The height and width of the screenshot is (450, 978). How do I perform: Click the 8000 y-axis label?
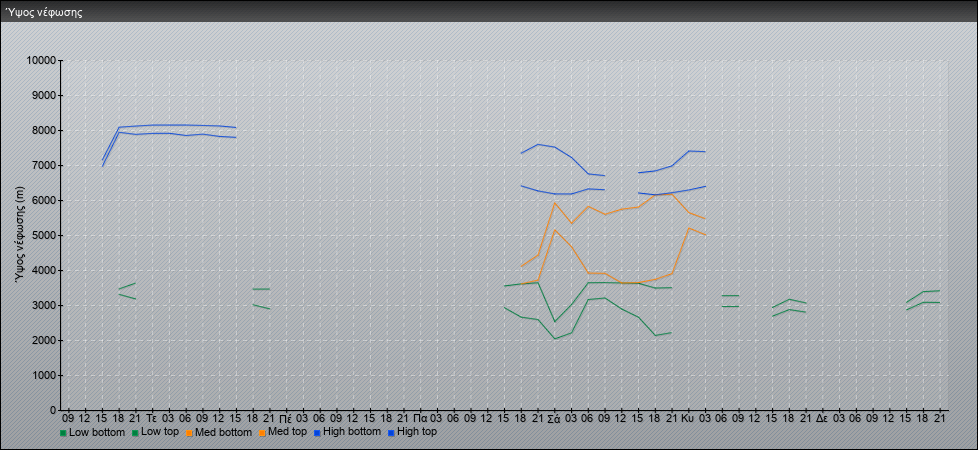point(44,131)
